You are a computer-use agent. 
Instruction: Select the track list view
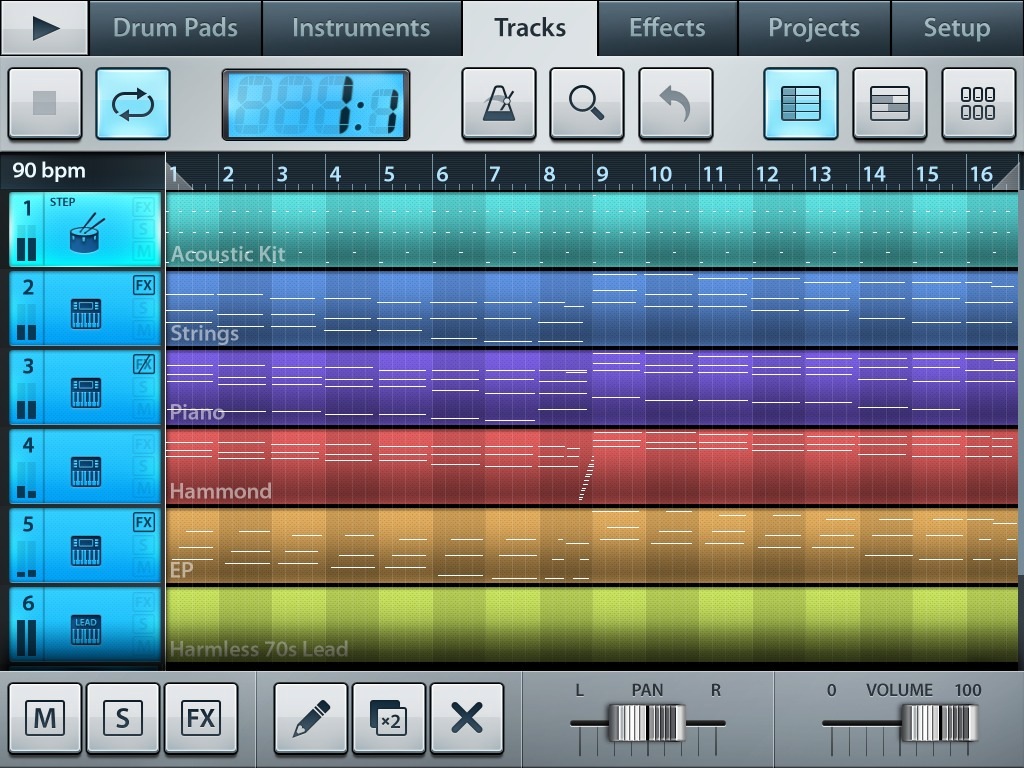[801, 103]
